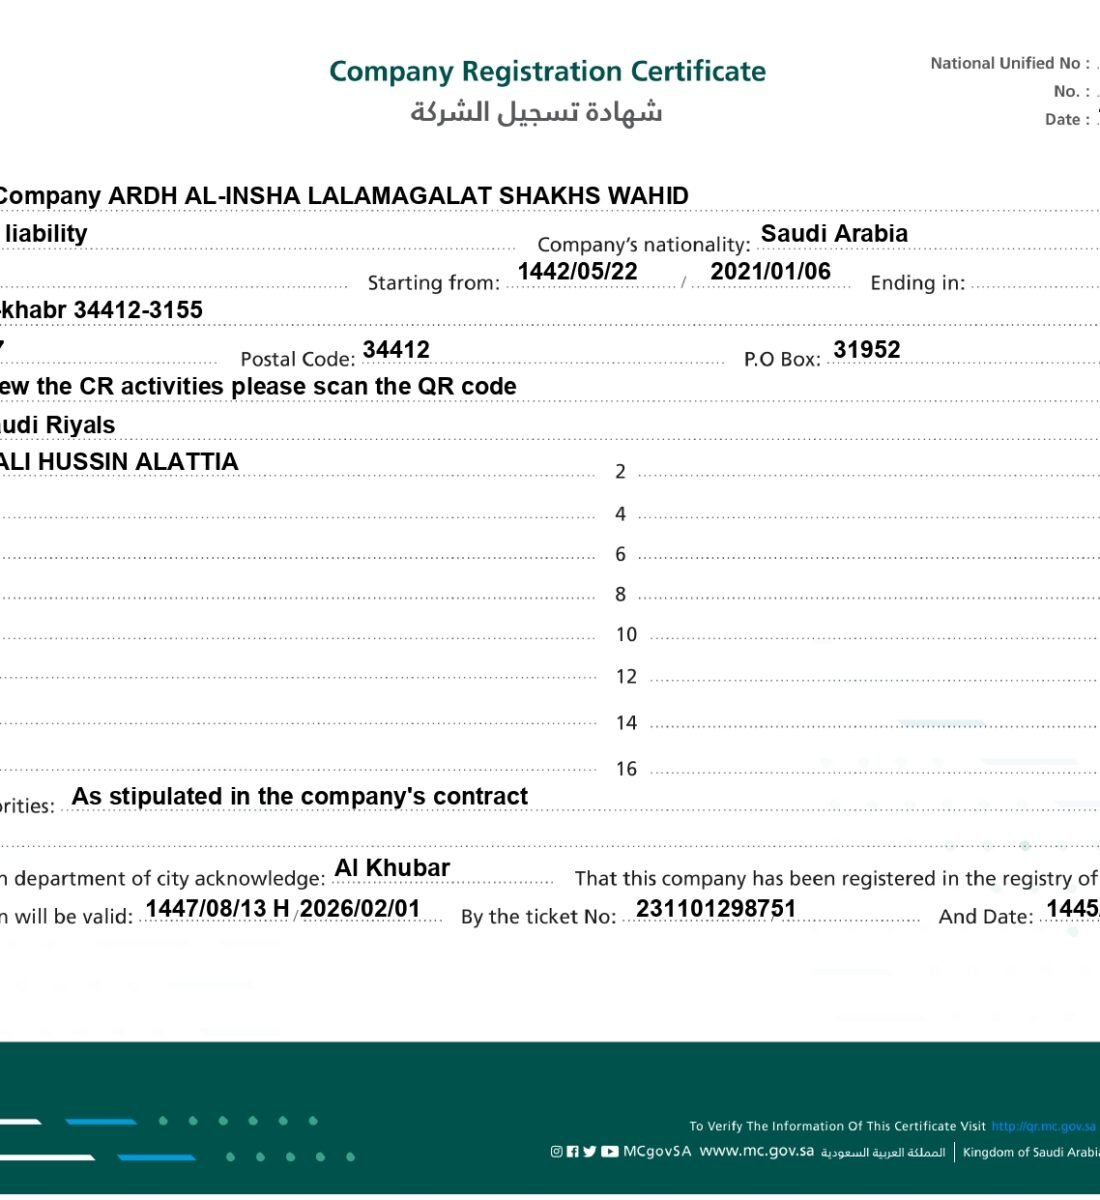This screenshot has height=1200, width=1100.
Task: Click the ticket number 231101298751
Action: point(716,909)
